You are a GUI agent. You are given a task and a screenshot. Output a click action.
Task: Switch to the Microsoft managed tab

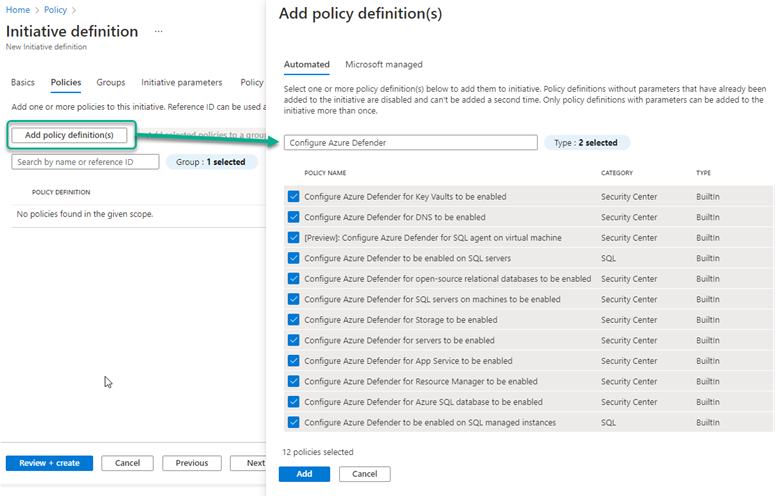[x=383, y=65]
